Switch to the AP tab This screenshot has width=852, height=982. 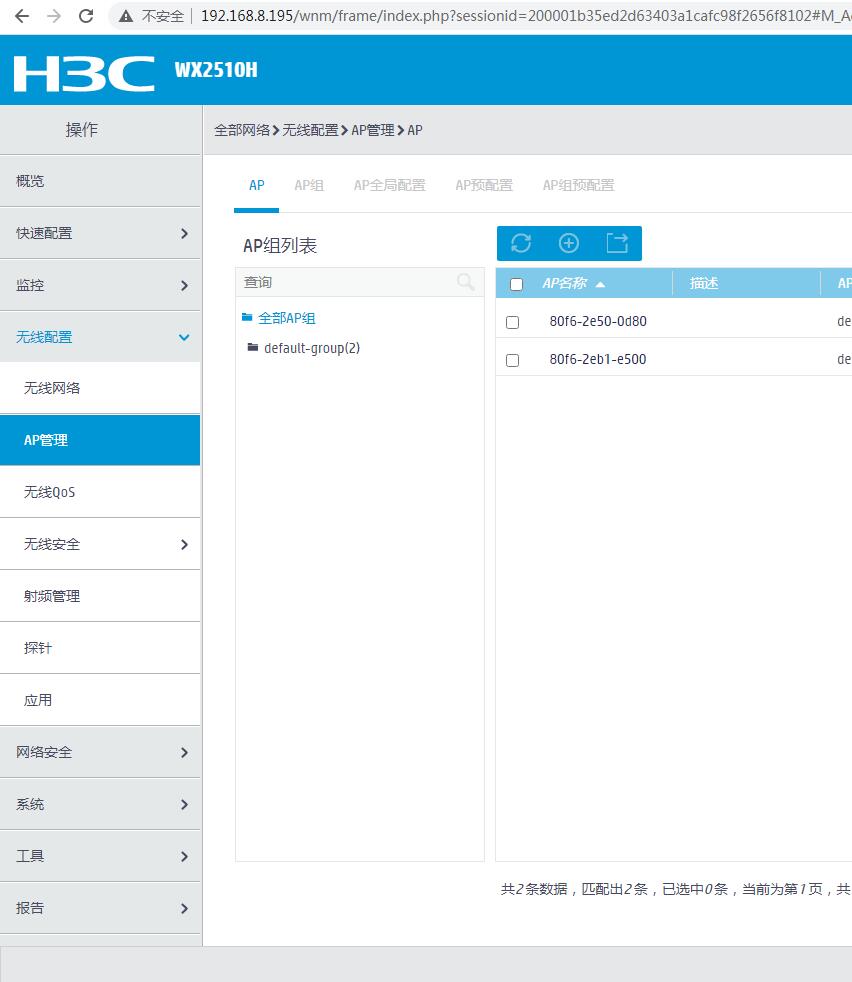(256, 185)
